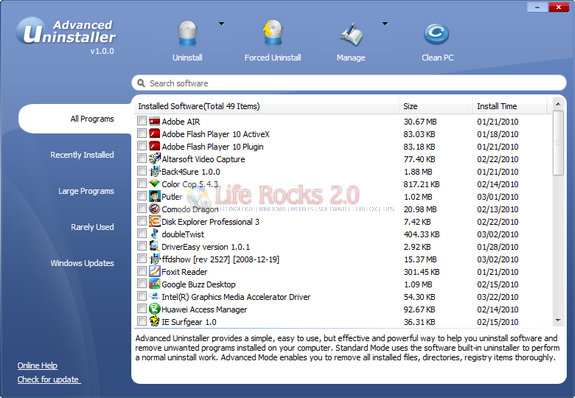Check the Putler checkbox

(x=142, y=196)
